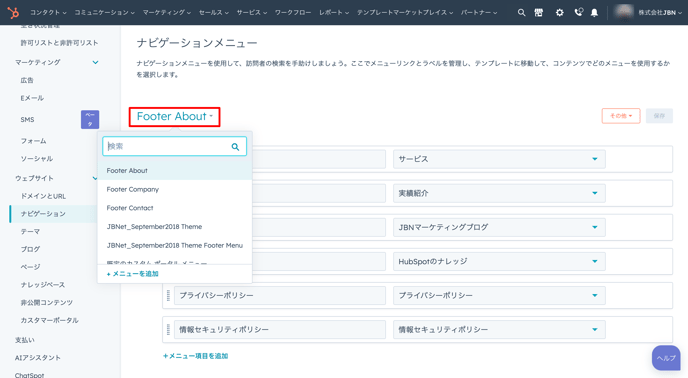688x378 pixels.
Task: Click the account avatar thumbnail
Action: coord(624,12)
